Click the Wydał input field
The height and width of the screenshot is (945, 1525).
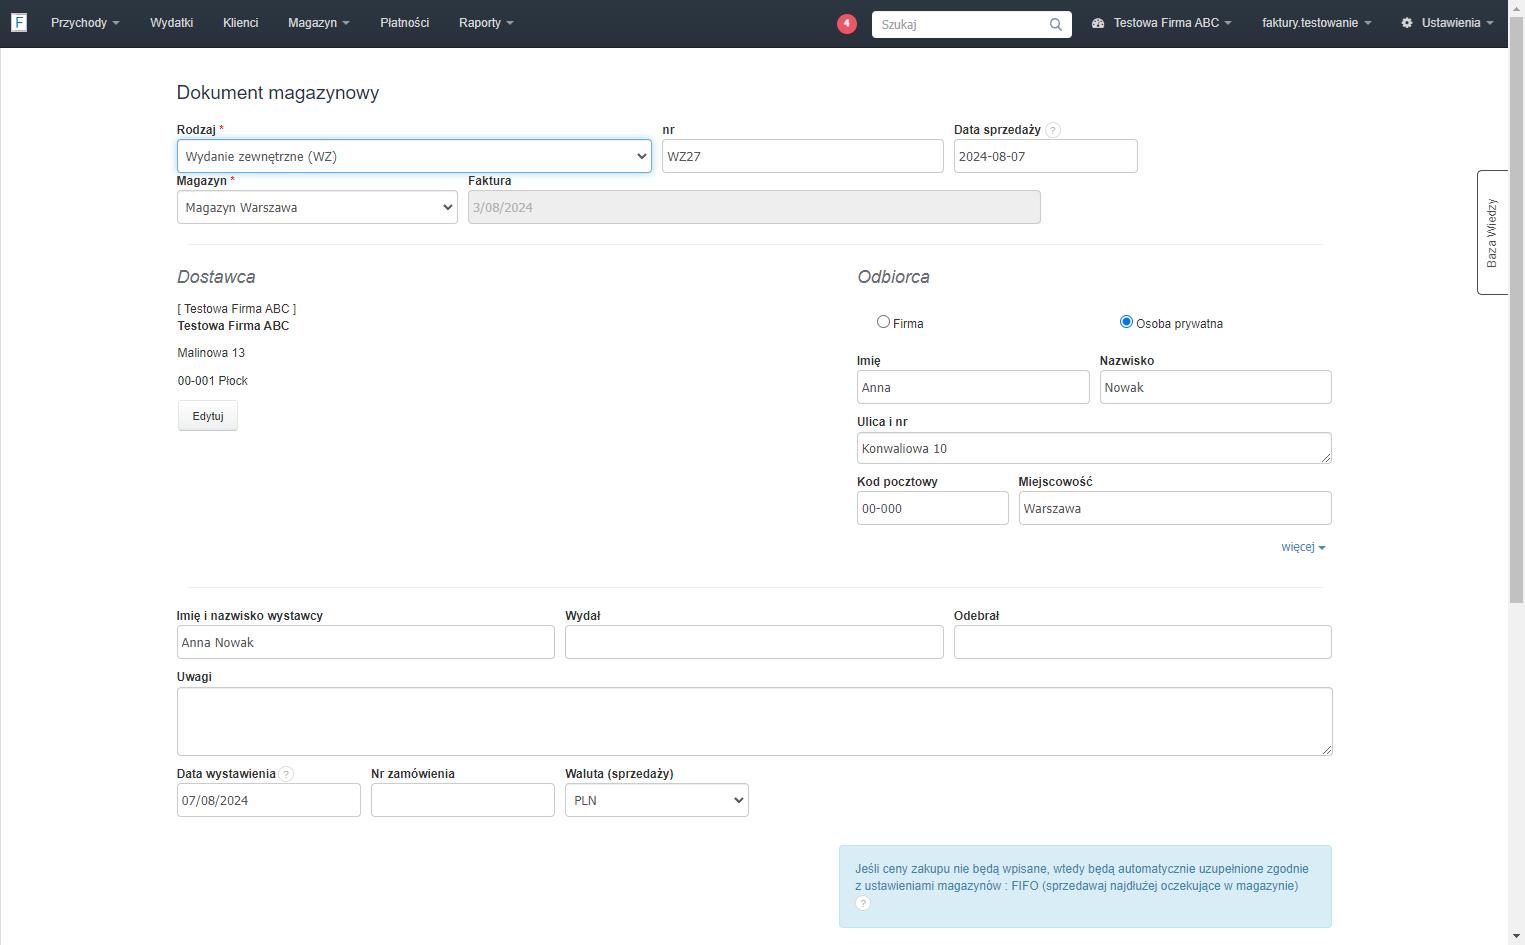[754, 642]
